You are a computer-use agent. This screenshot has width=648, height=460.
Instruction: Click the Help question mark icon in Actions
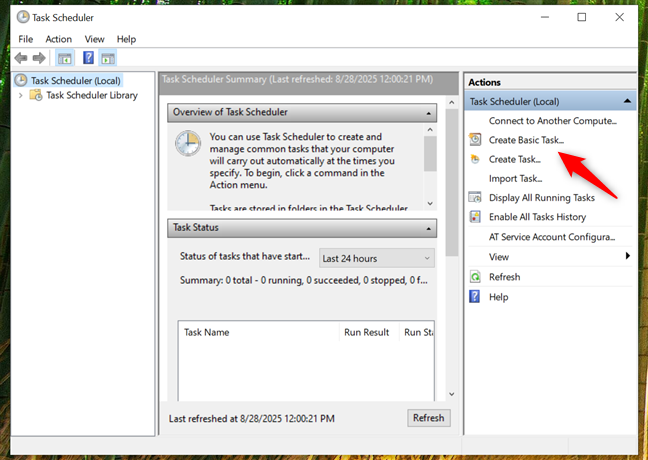click(475, 296)
